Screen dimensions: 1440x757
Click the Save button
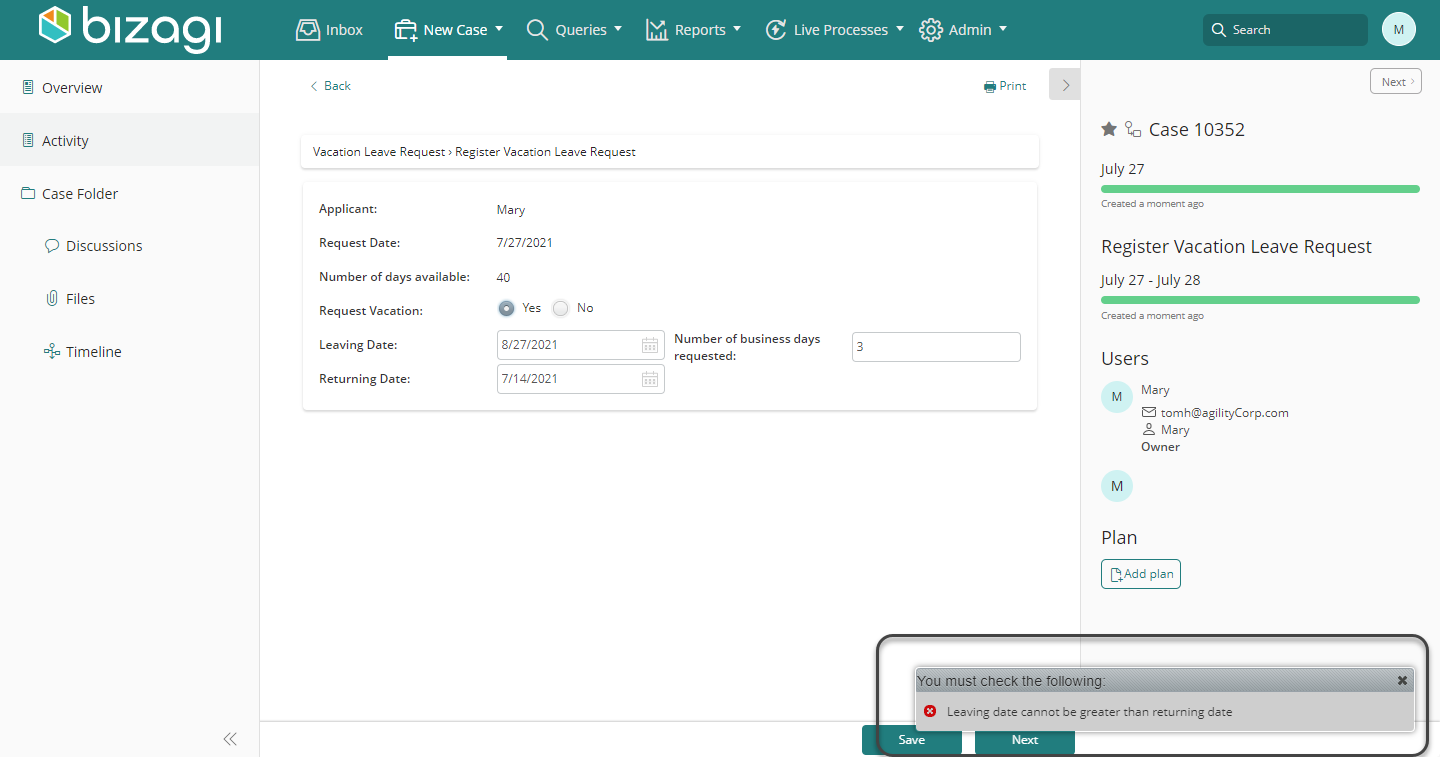(911, 740)
